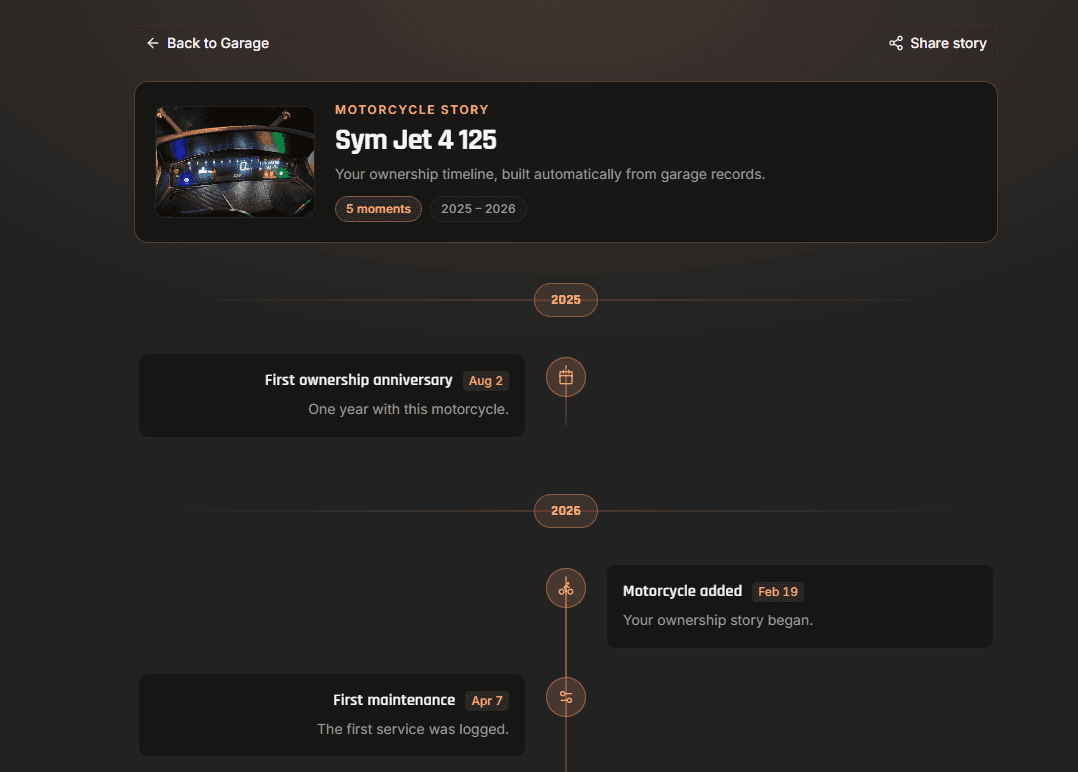Click the Sym Jet 4 125 title

pyautogui.click(x=415, y=140)
